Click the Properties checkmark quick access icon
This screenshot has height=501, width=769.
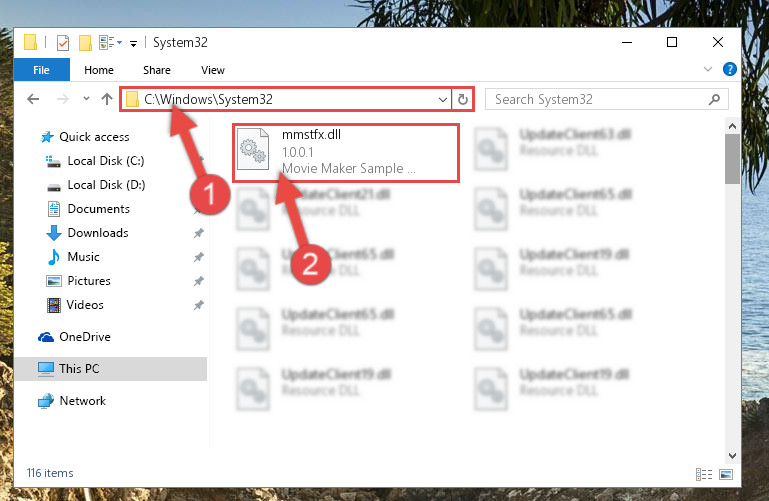(x=63, y=43)
